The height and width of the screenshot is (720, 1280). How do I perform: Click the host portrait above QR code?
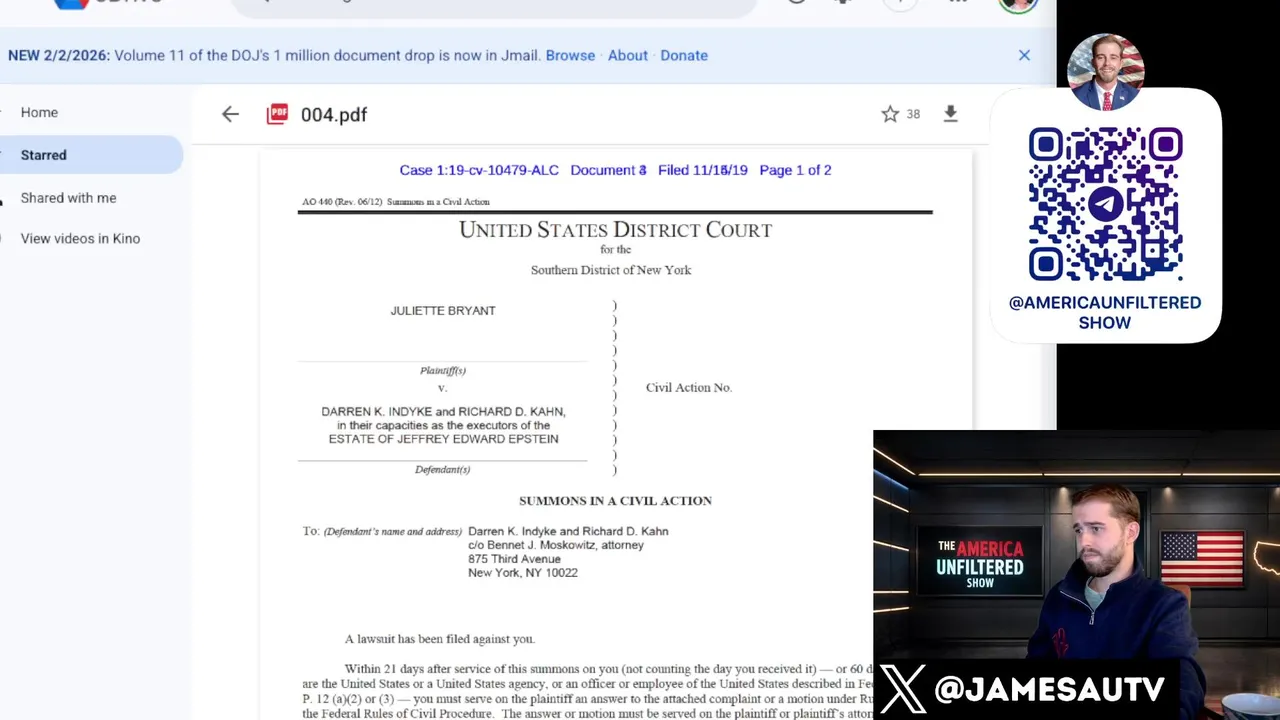click(1105, 72)
